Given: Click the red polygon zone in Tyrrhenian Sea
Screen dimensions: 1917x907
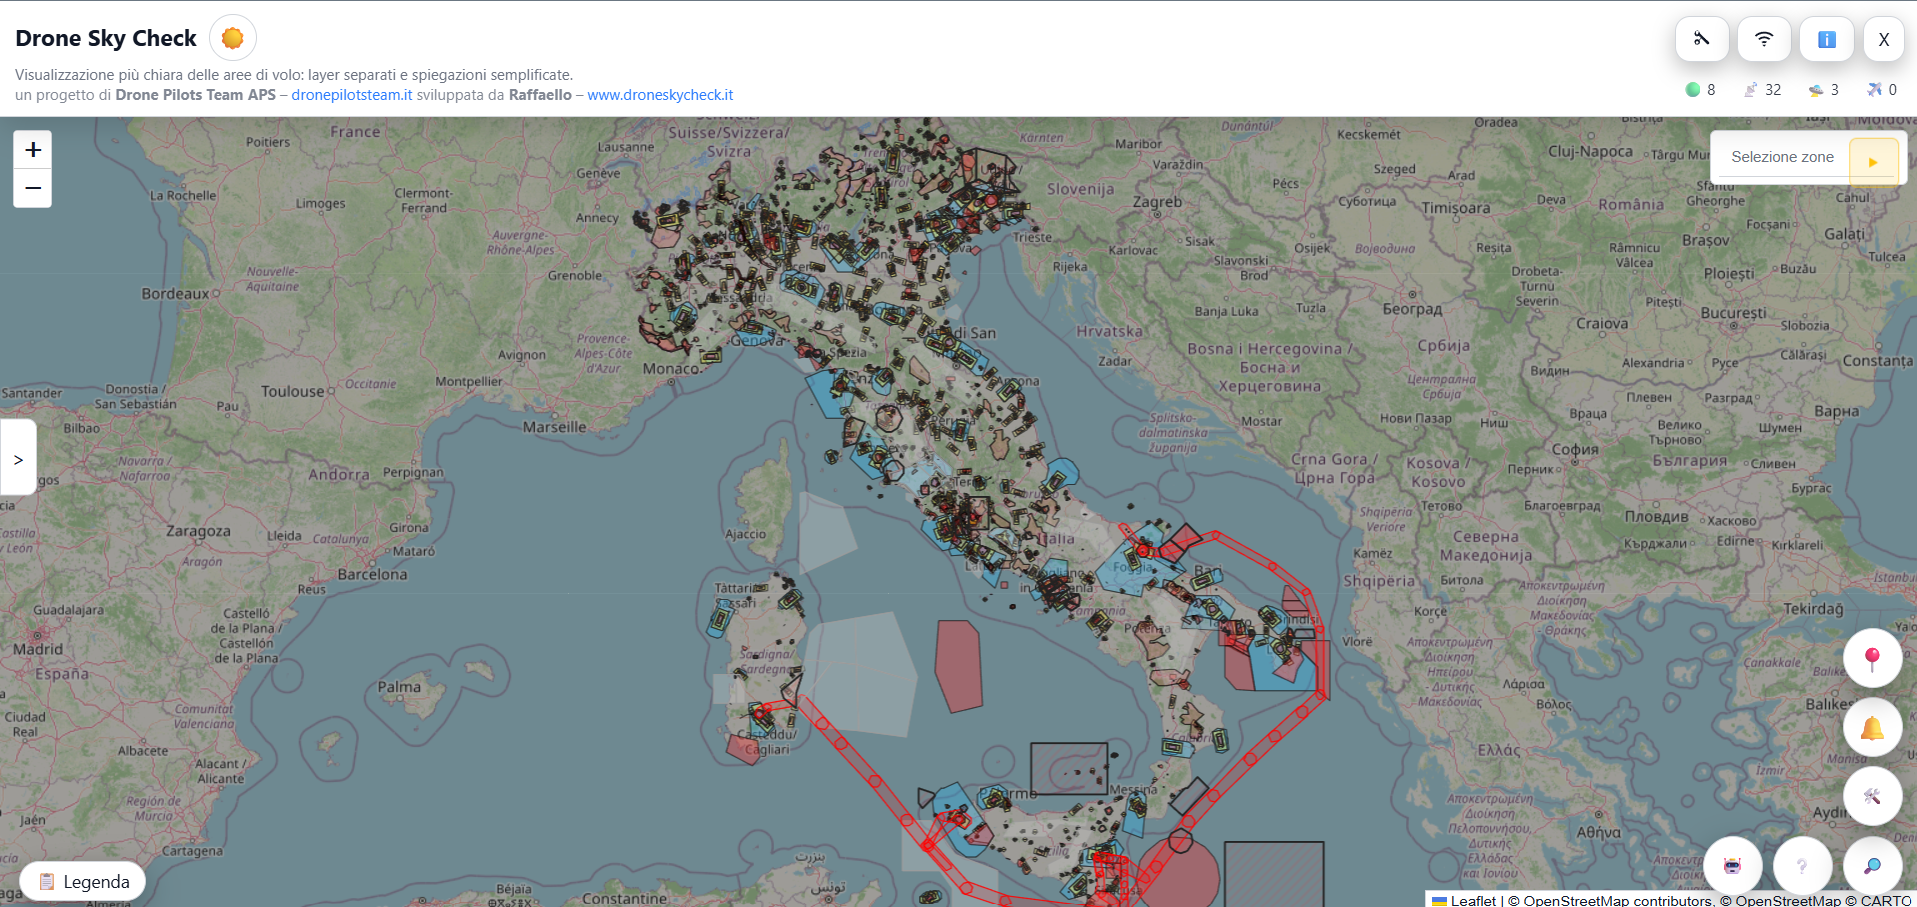Looking at the screenshot, I should (x=958, y=666).
